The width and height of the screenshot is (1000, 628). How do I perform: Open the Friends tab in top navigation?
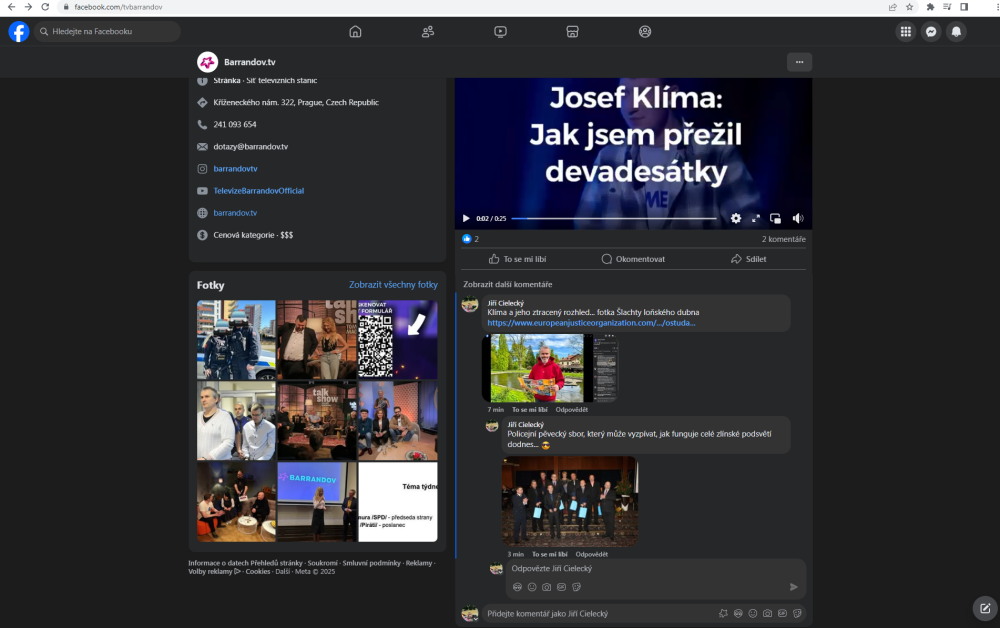coord(428,31)
